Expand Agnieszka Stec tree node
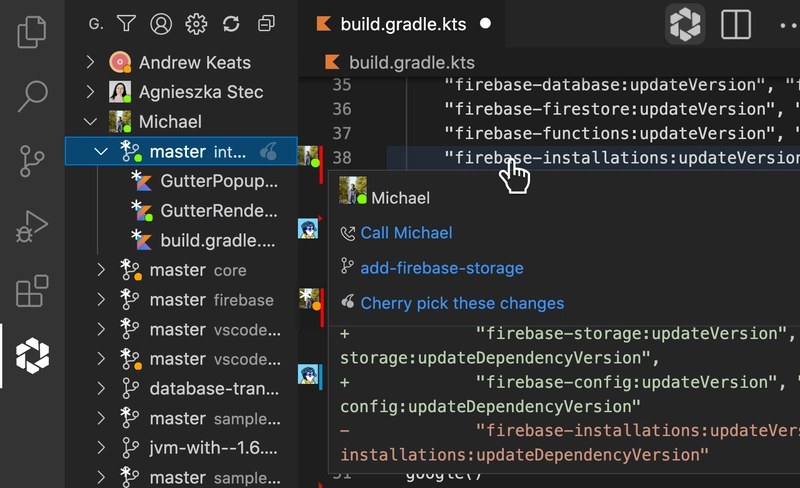Image resolution: width=800 pixels, height=488 pixels. [91, 92]
